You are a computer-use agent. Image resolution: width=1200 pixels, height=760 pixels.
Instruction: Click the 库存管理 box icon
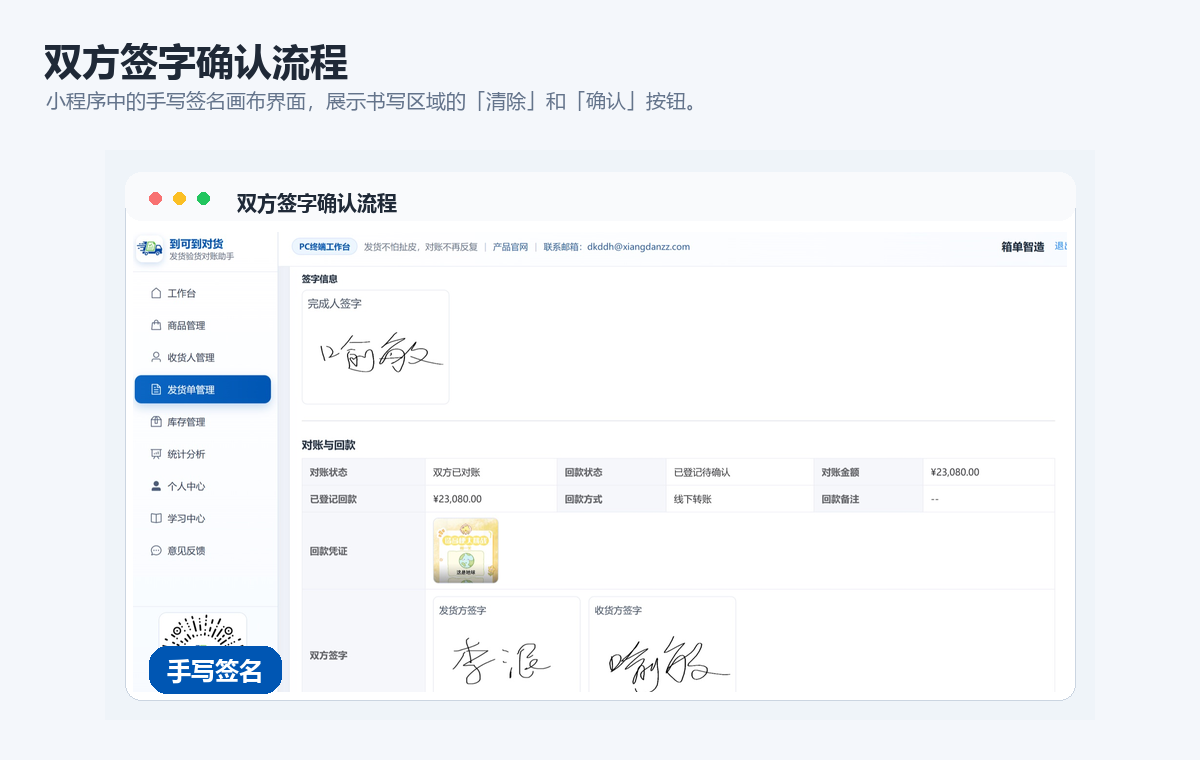[155, 422]
